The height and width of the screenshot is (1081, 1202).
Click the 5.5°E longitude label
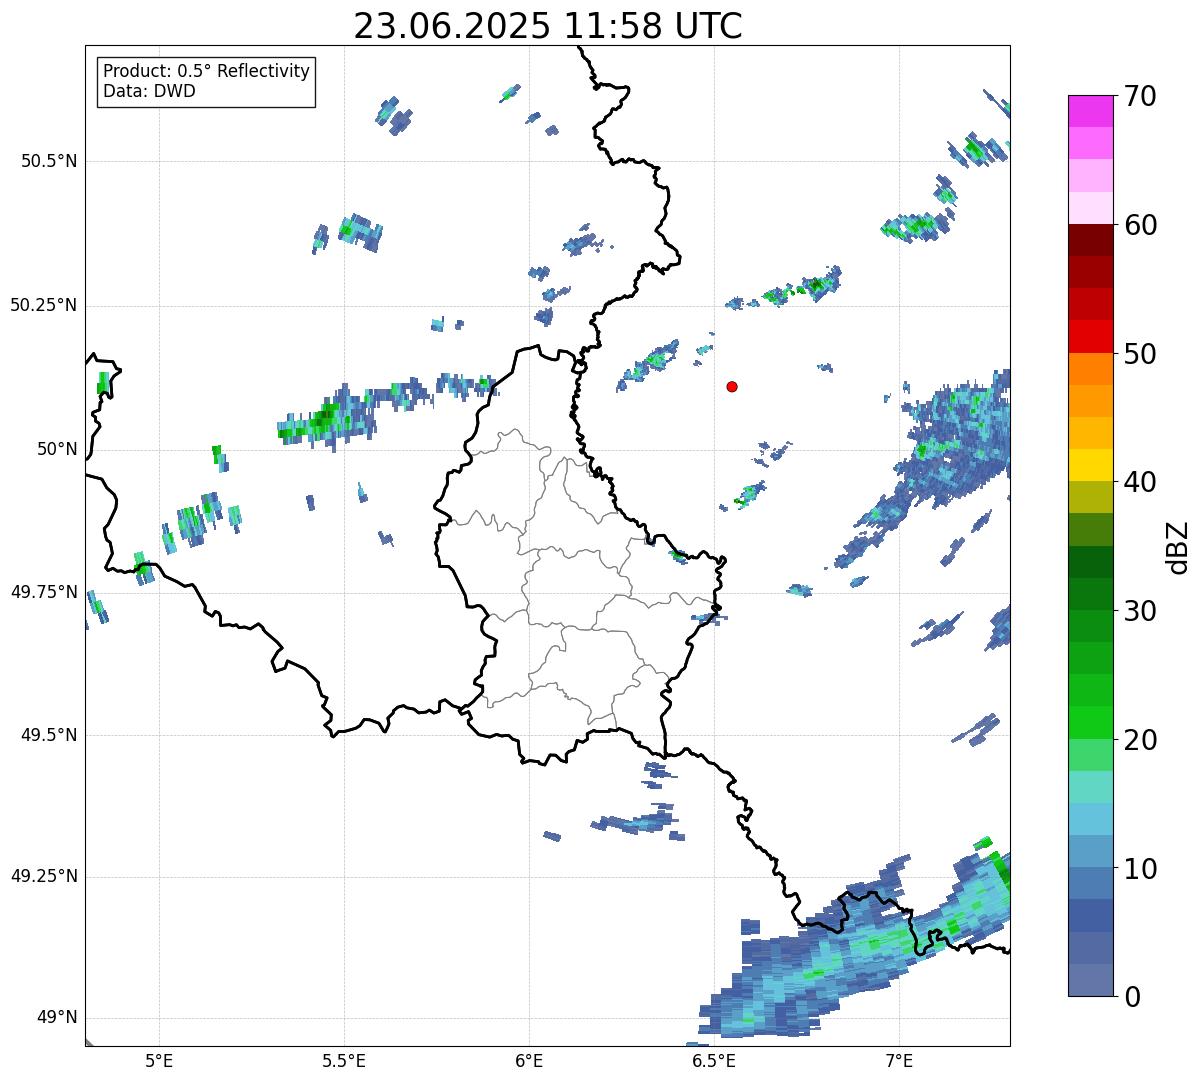(344, 1060)
